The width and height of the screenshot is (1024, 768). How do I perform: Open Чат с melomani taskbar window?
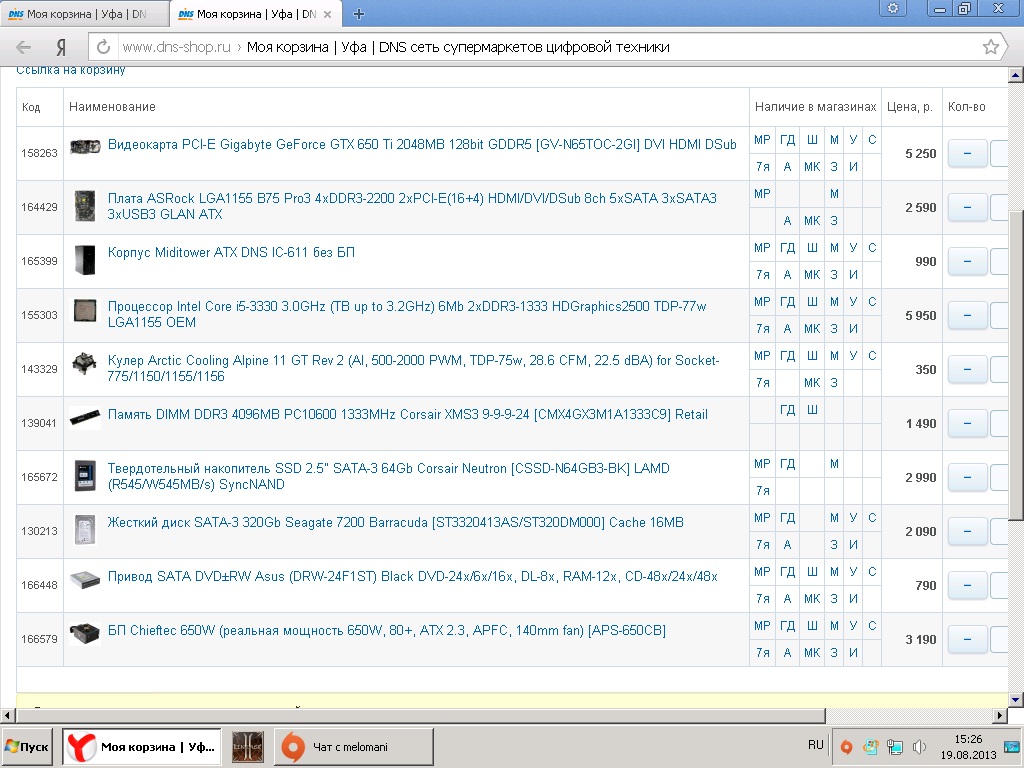(353, 746)
